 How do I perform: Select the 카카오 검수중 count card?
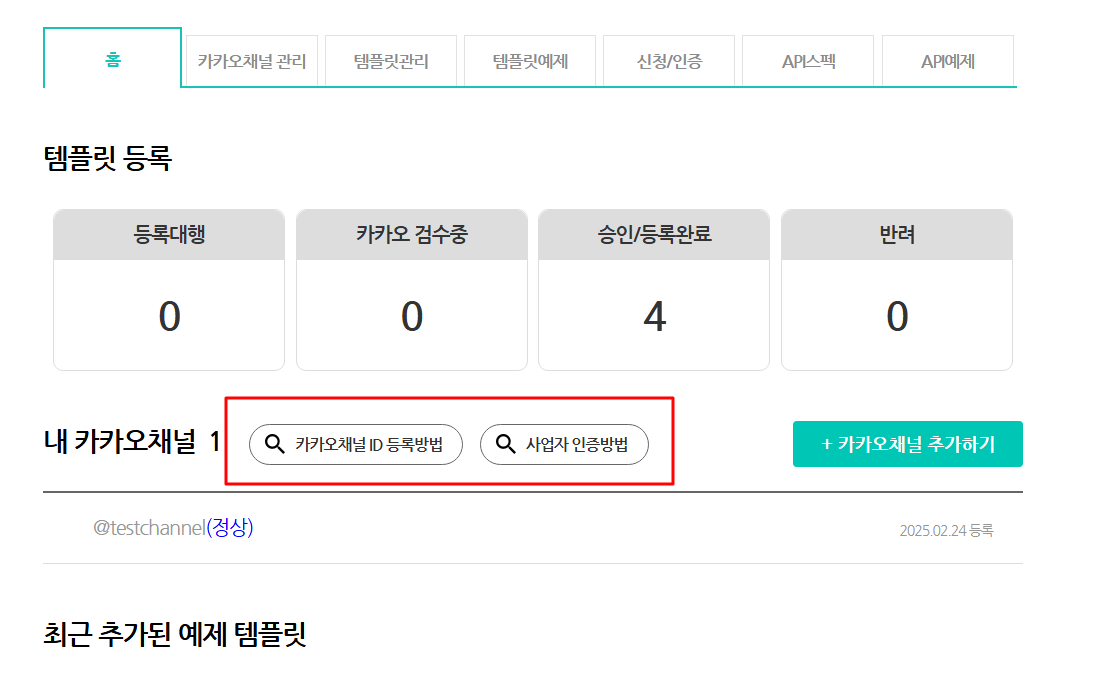tap(411, 290)
